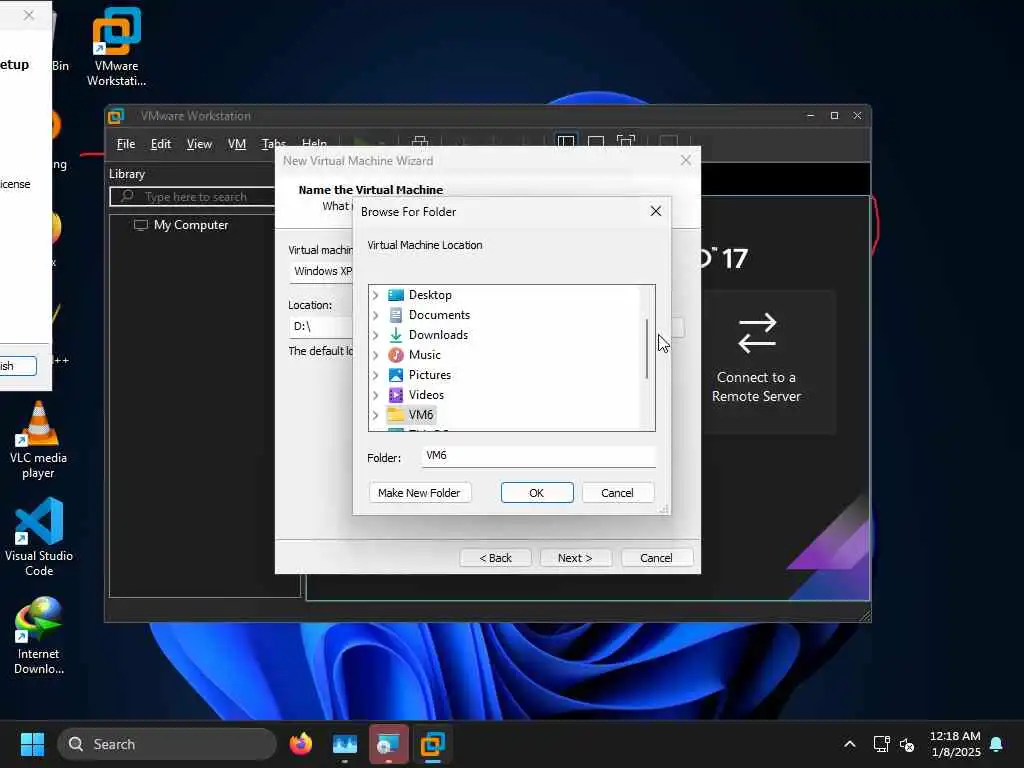Screen dimensions: 1024x768
Task: Expand the Documents folder node
Action: [376, 315]
